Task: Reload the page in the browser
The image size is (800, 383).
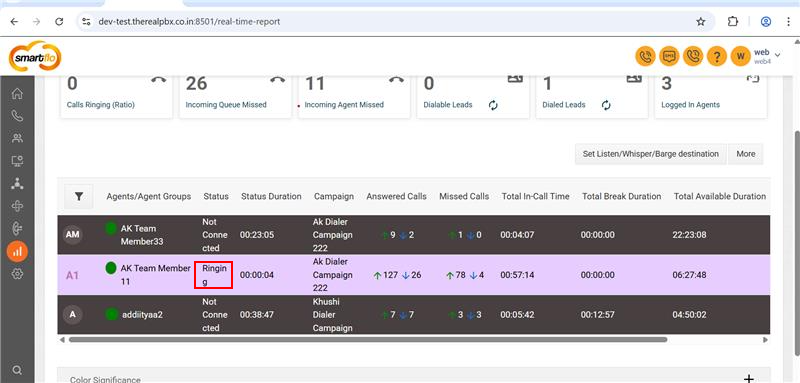Action: tap(59, 21)
